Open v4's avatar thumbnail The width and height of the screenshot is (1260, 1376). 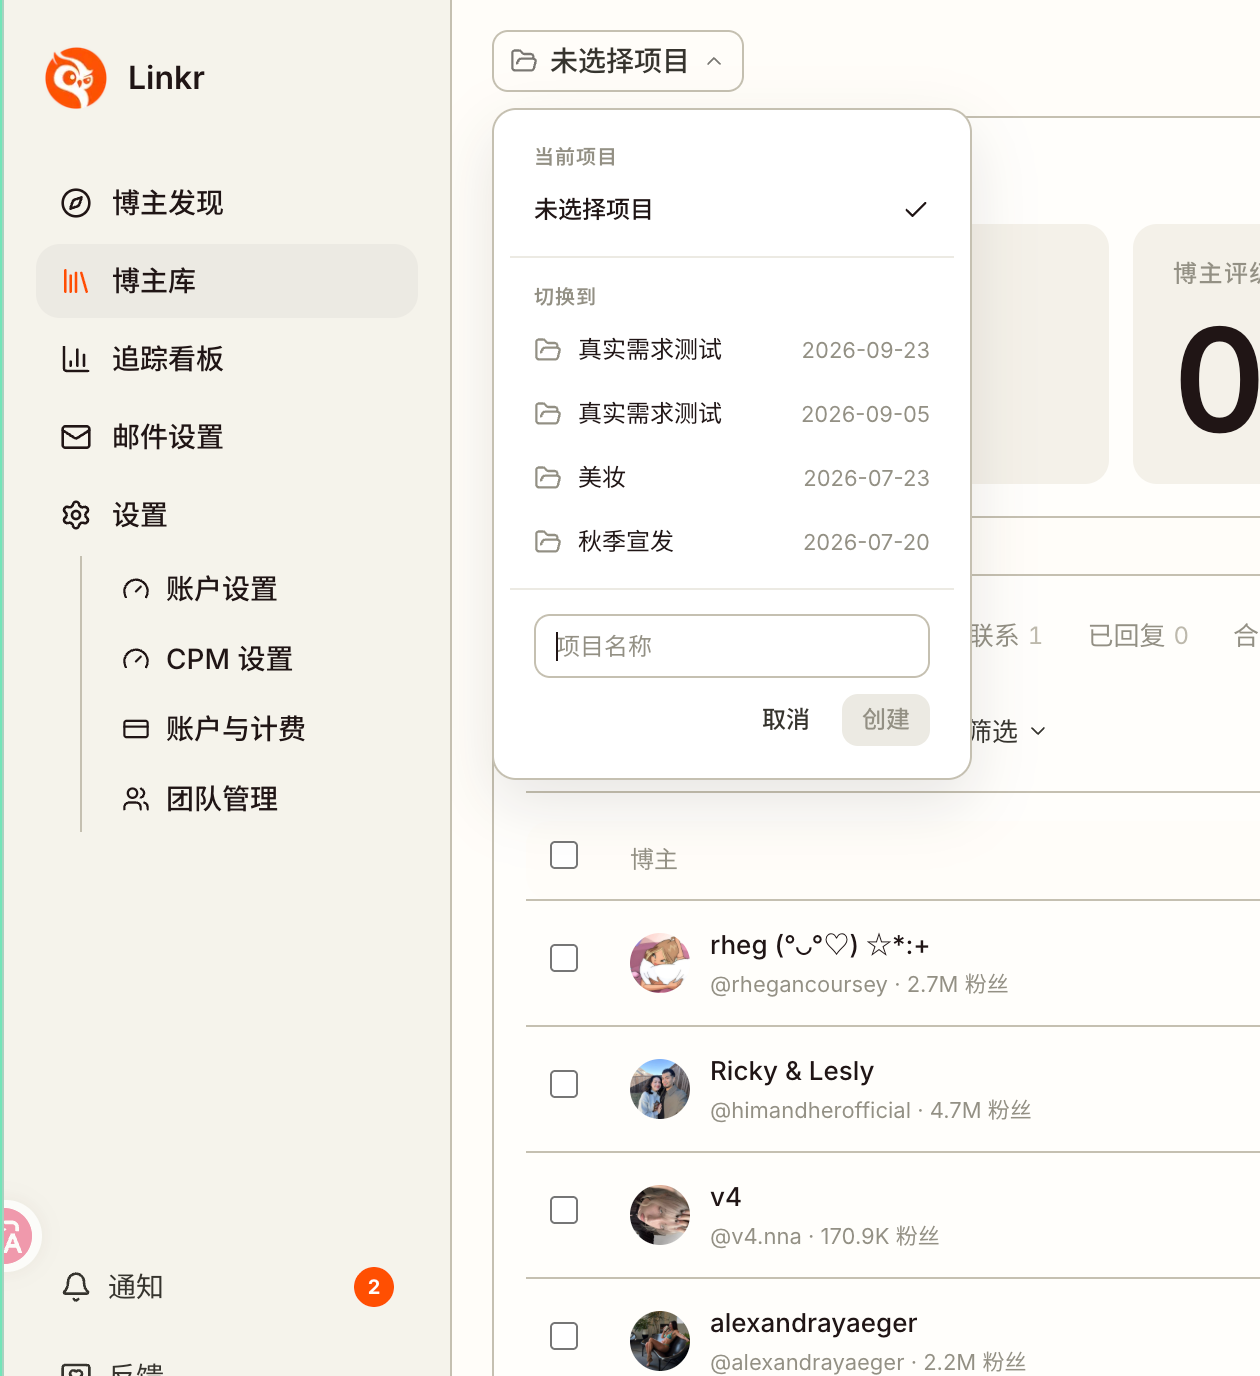pyautogui.click(x=660, y=1215)
